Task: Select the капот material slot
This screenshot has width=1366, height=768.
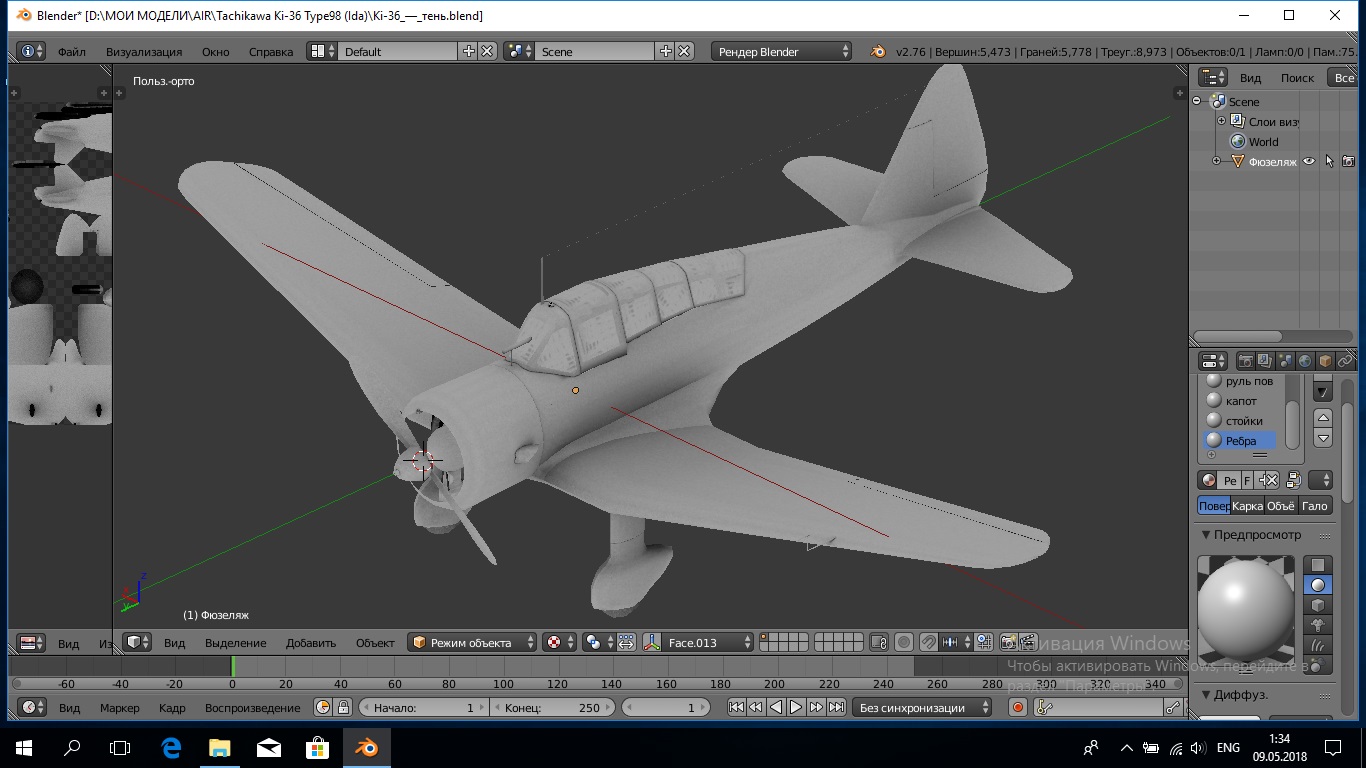Action: coord(1241,401)
